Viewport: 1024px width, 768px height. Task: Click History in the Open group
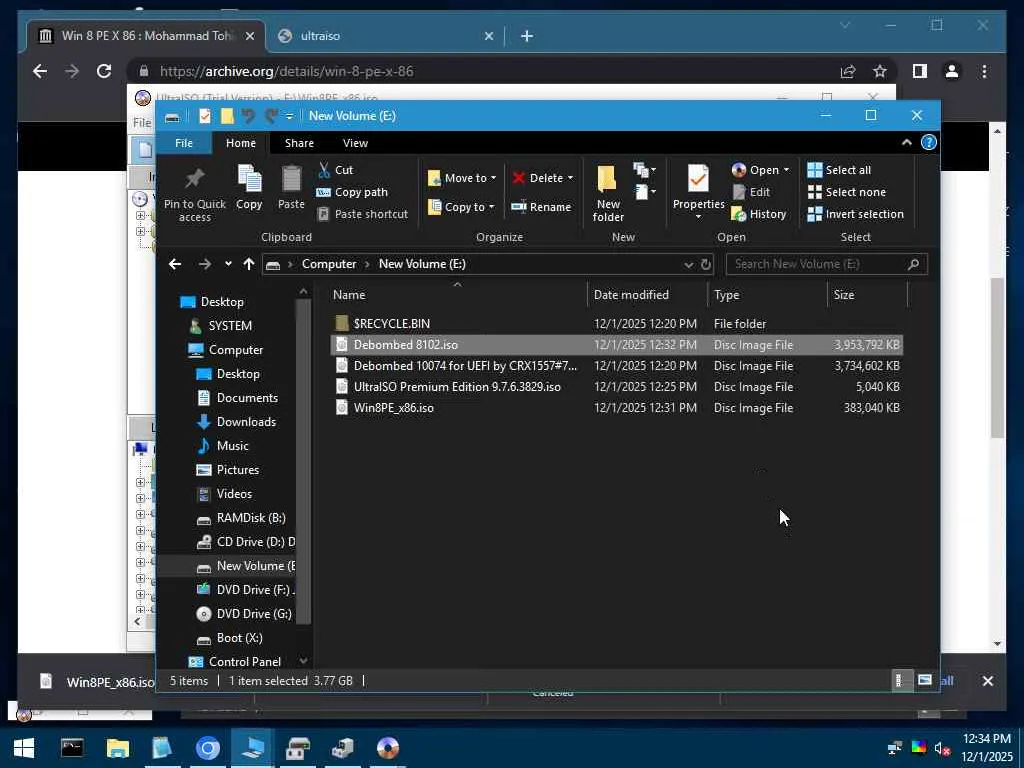point(759,214)
